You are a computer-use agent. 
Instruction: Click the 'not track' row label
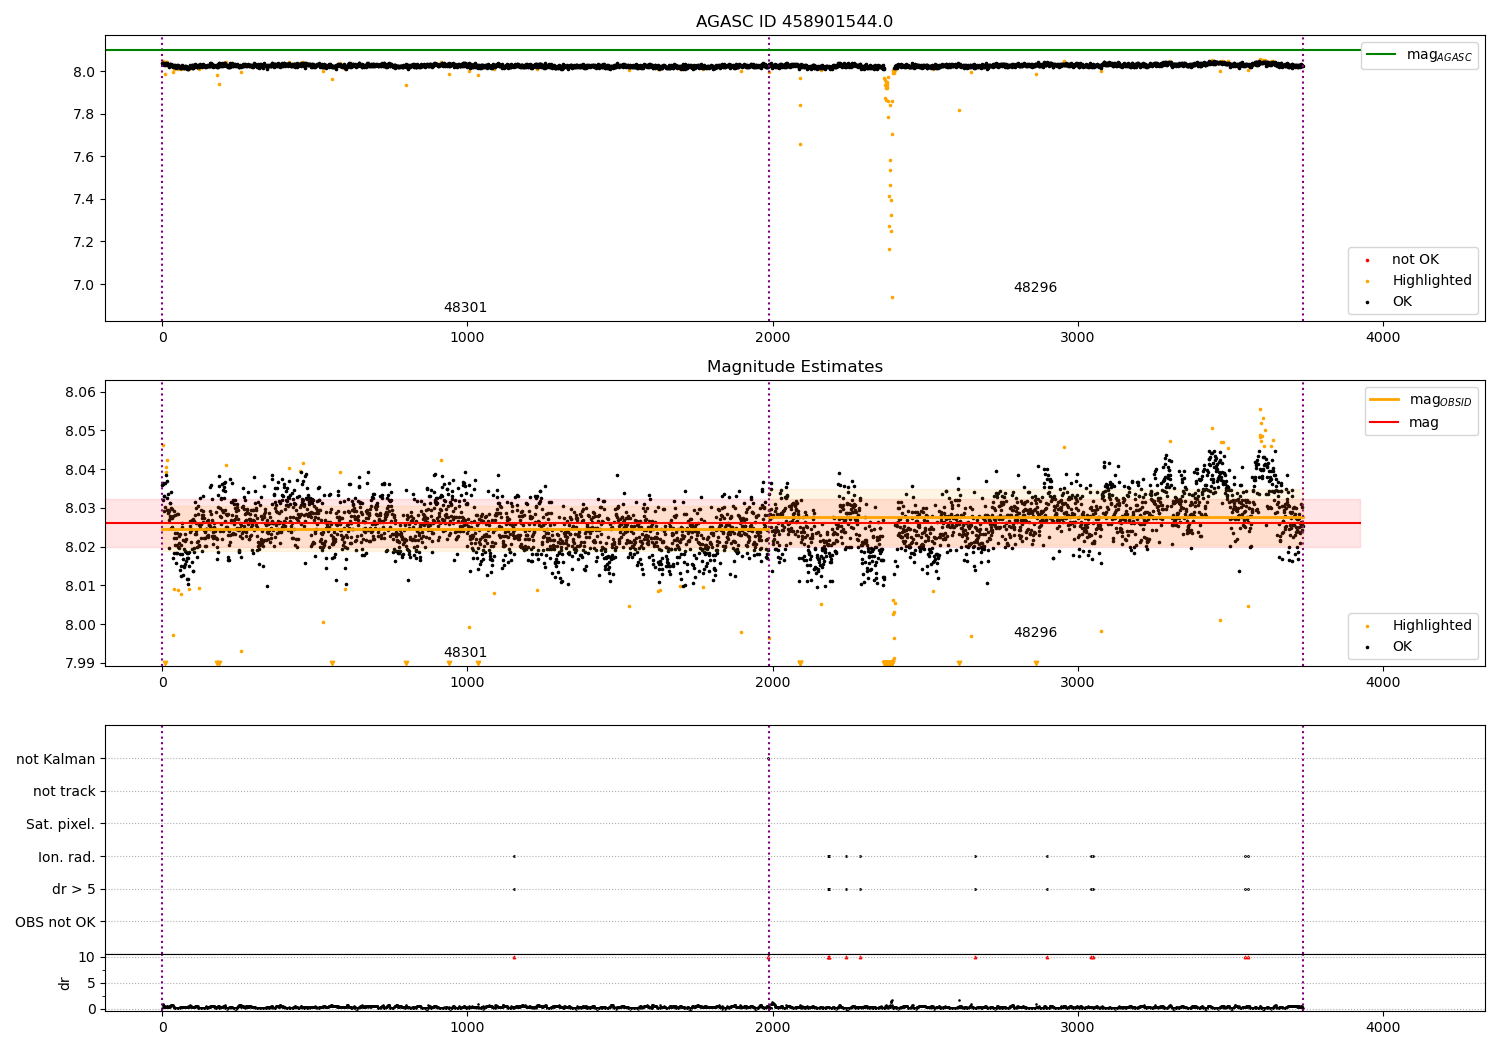64,791
